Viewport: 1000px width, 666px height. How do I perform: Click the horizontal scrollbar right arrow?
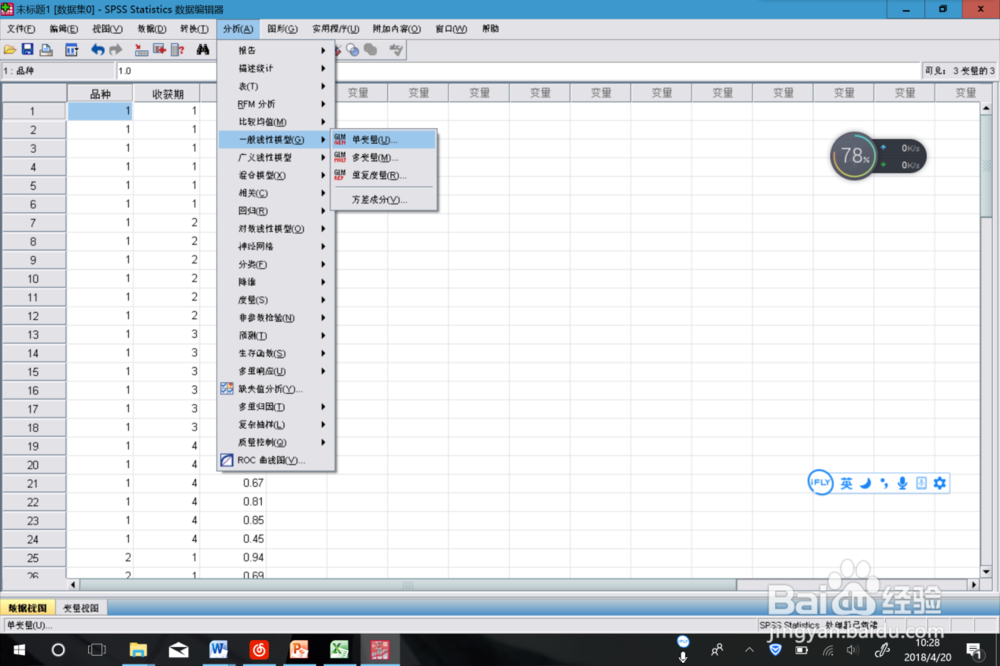tap(973, 584)
